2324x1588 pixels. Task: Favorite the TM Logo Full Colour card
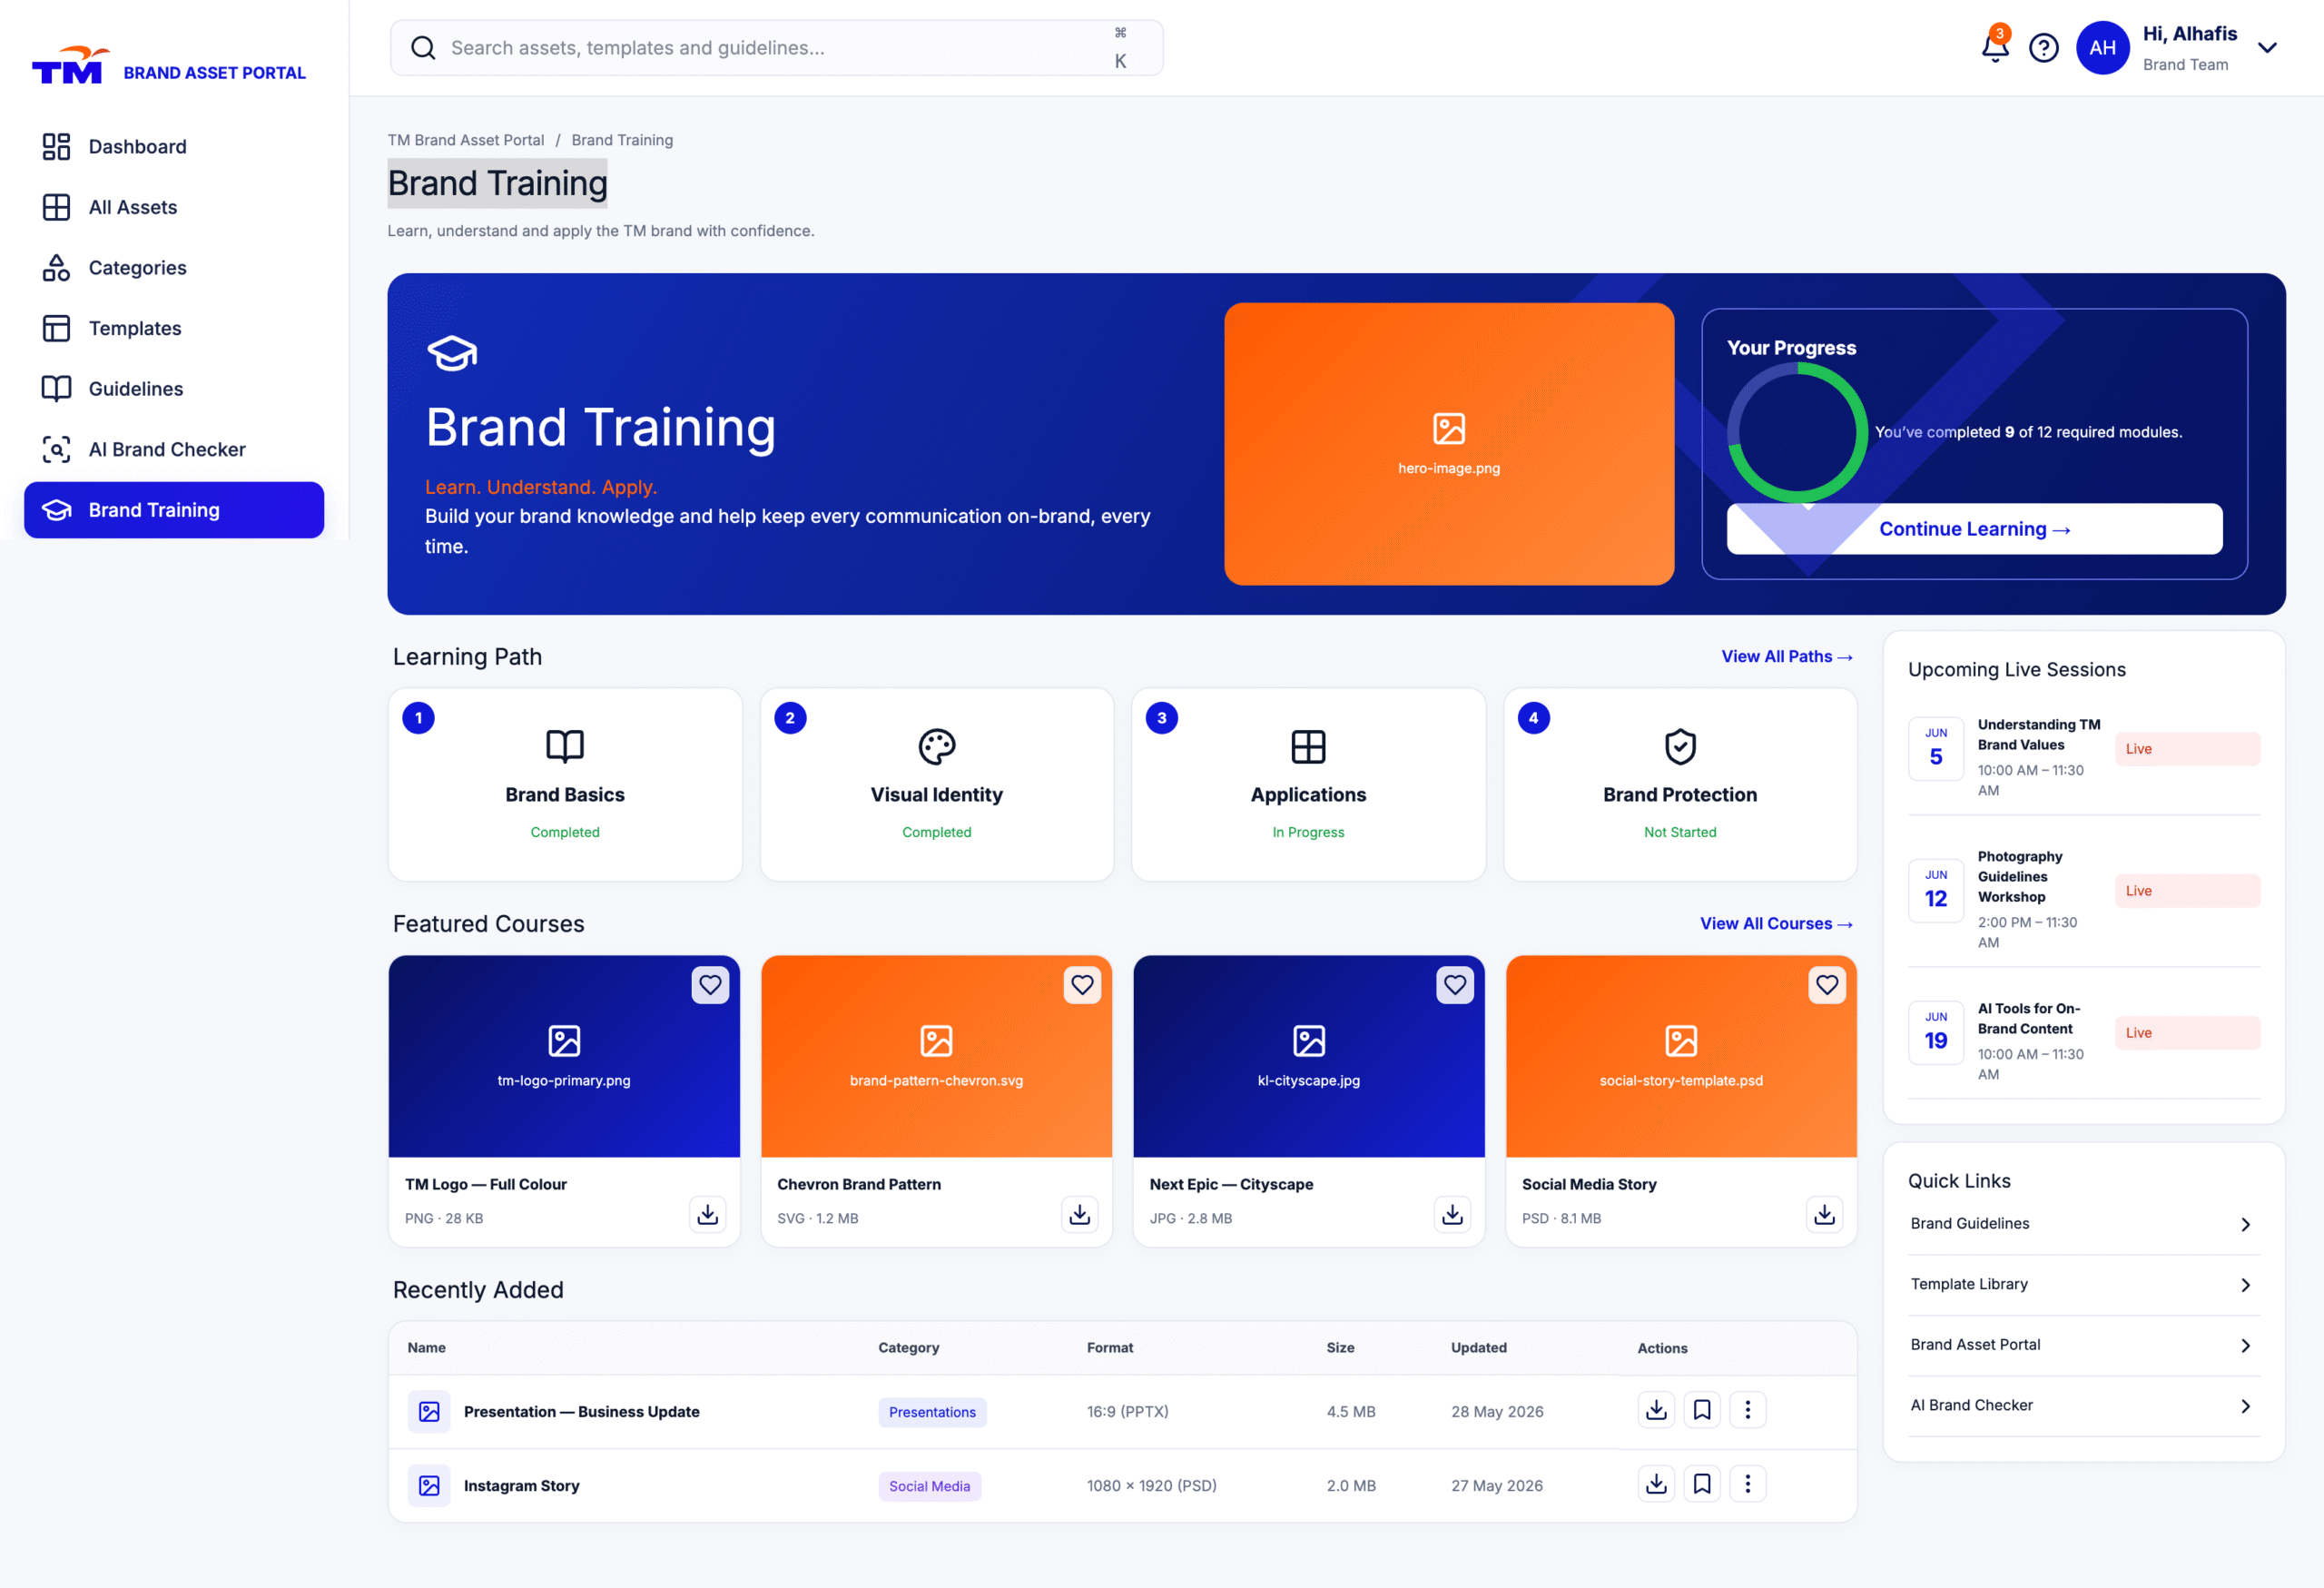tap(710, 985)
